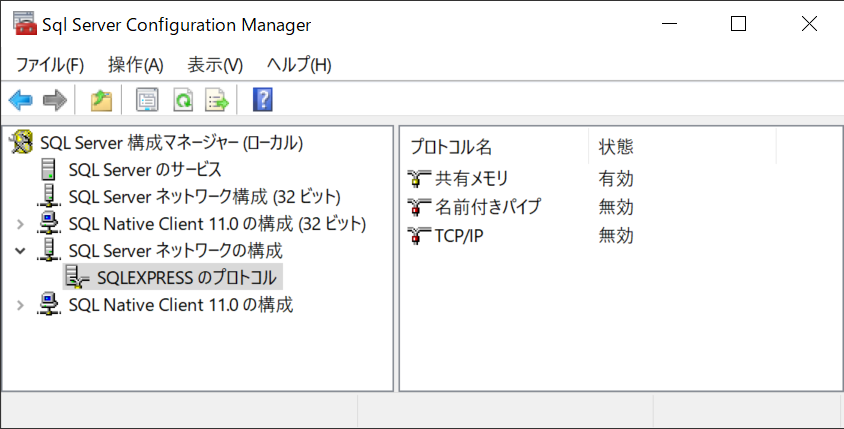
Task: Open the ファイル(F) menu
Action: pos(50,65)
